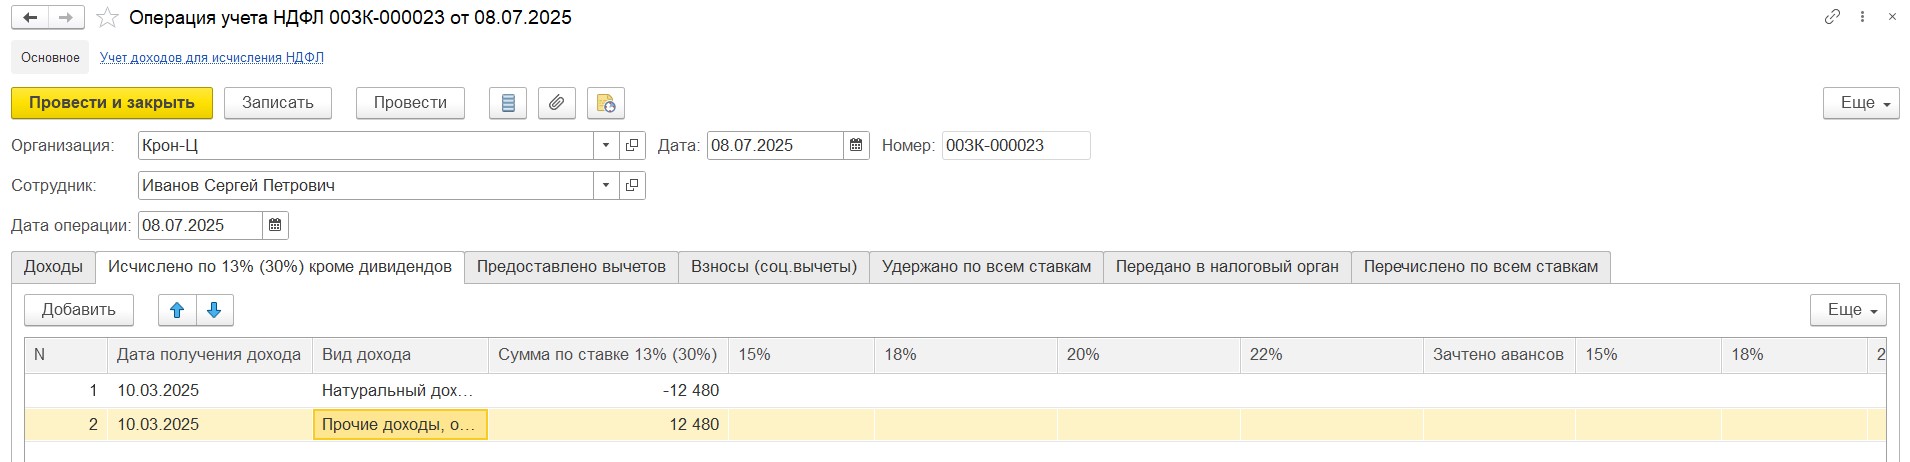Click the Добавить button

tap(79, 310)
